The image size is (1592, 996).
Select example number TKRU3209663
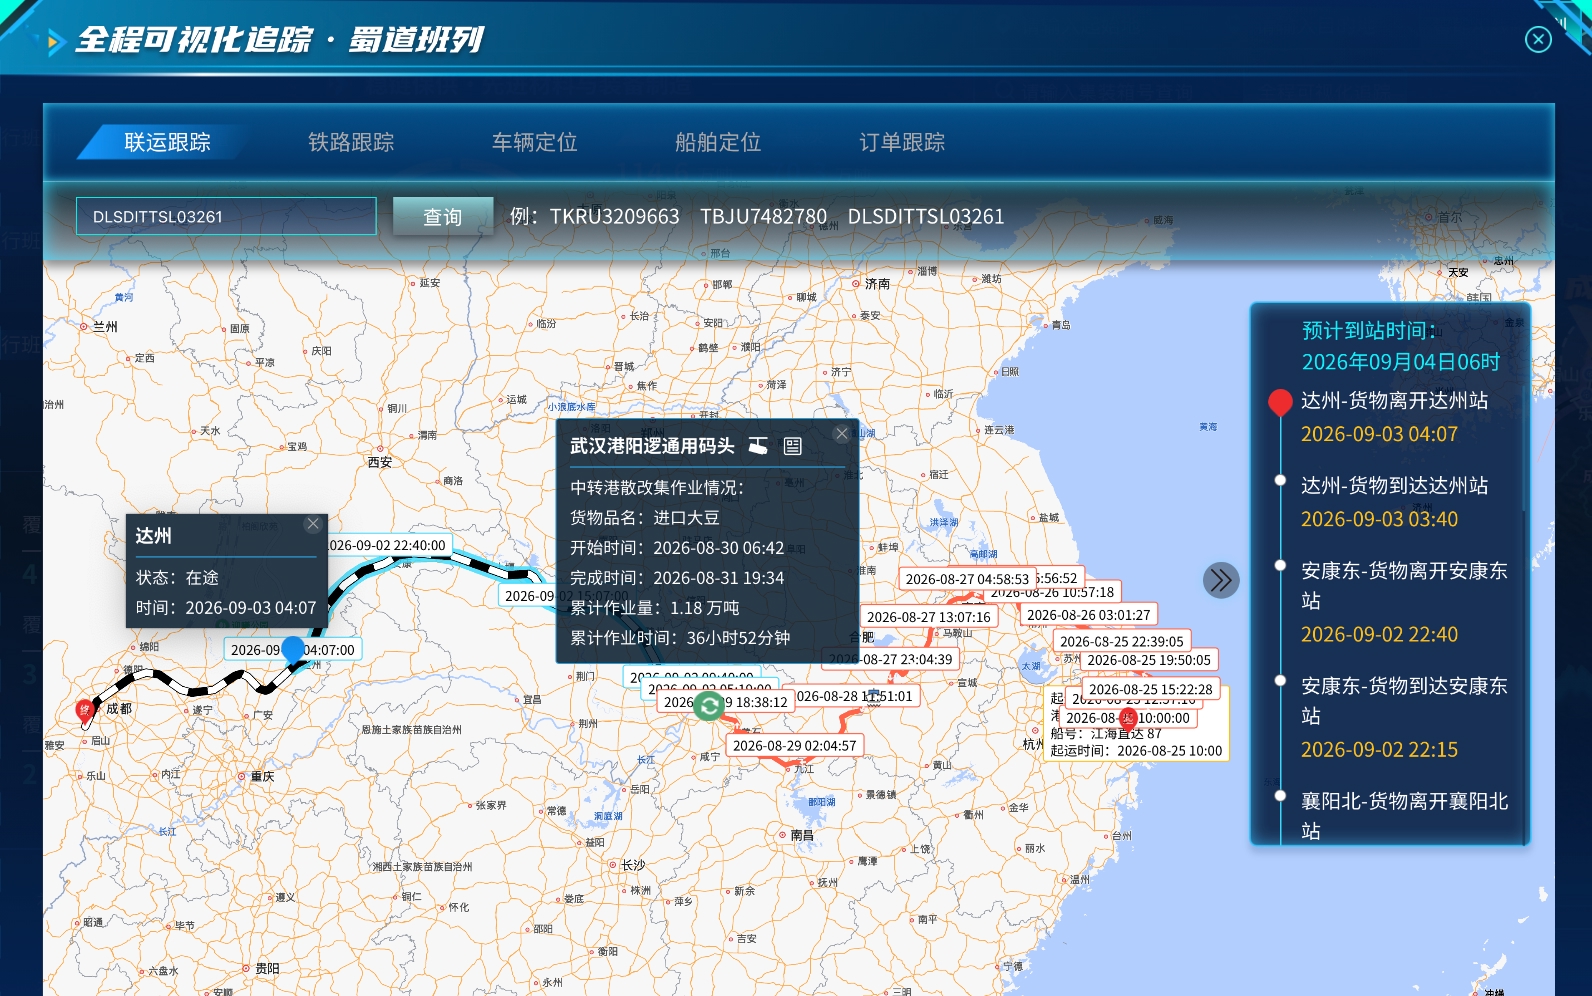615,217
